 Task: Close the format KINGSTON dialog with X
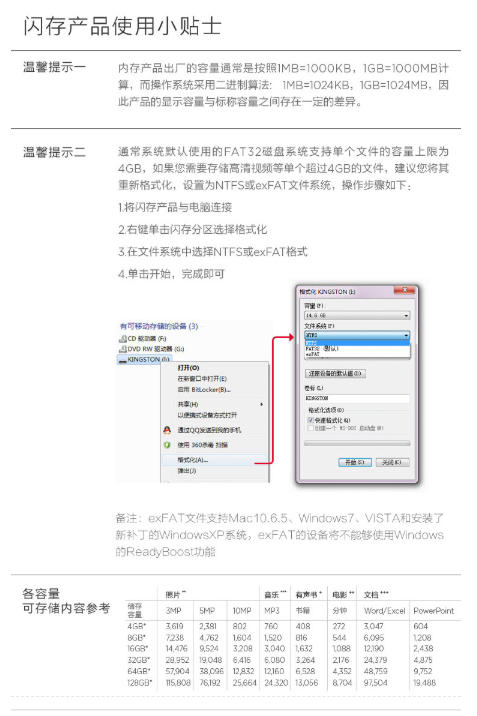click(404, 290)
